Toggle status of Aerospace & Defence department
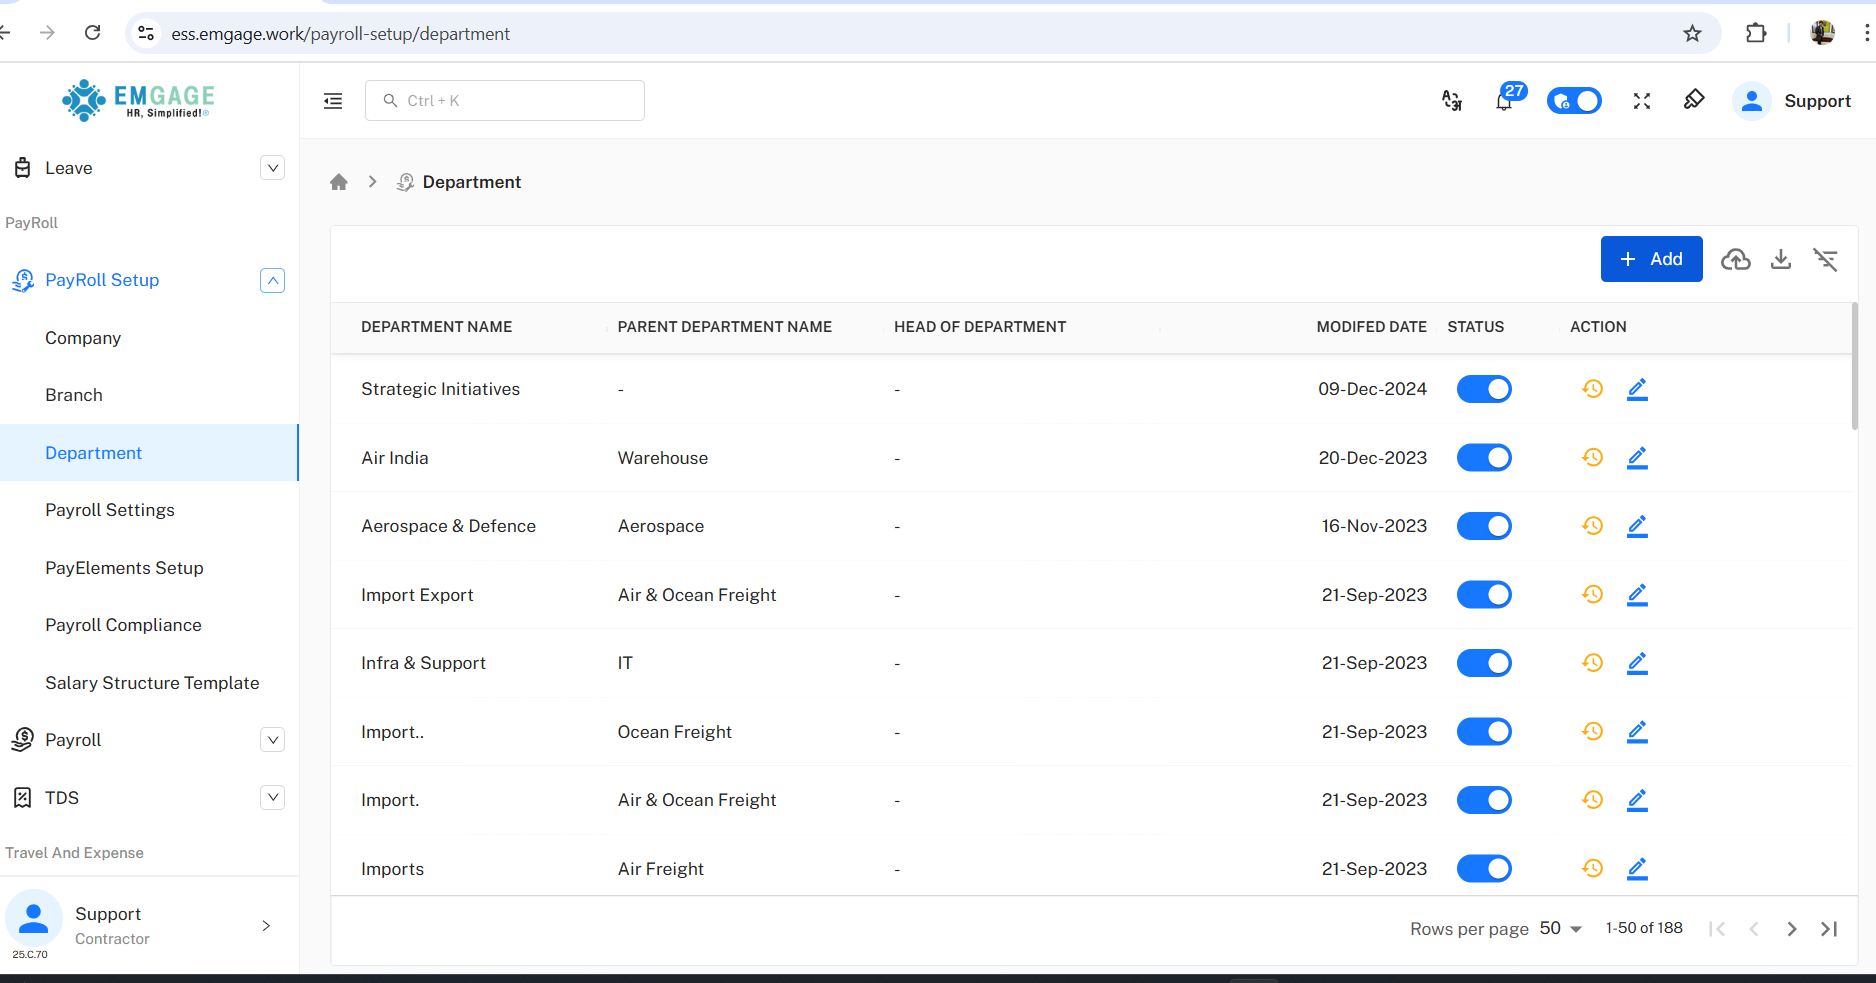 1484,526
